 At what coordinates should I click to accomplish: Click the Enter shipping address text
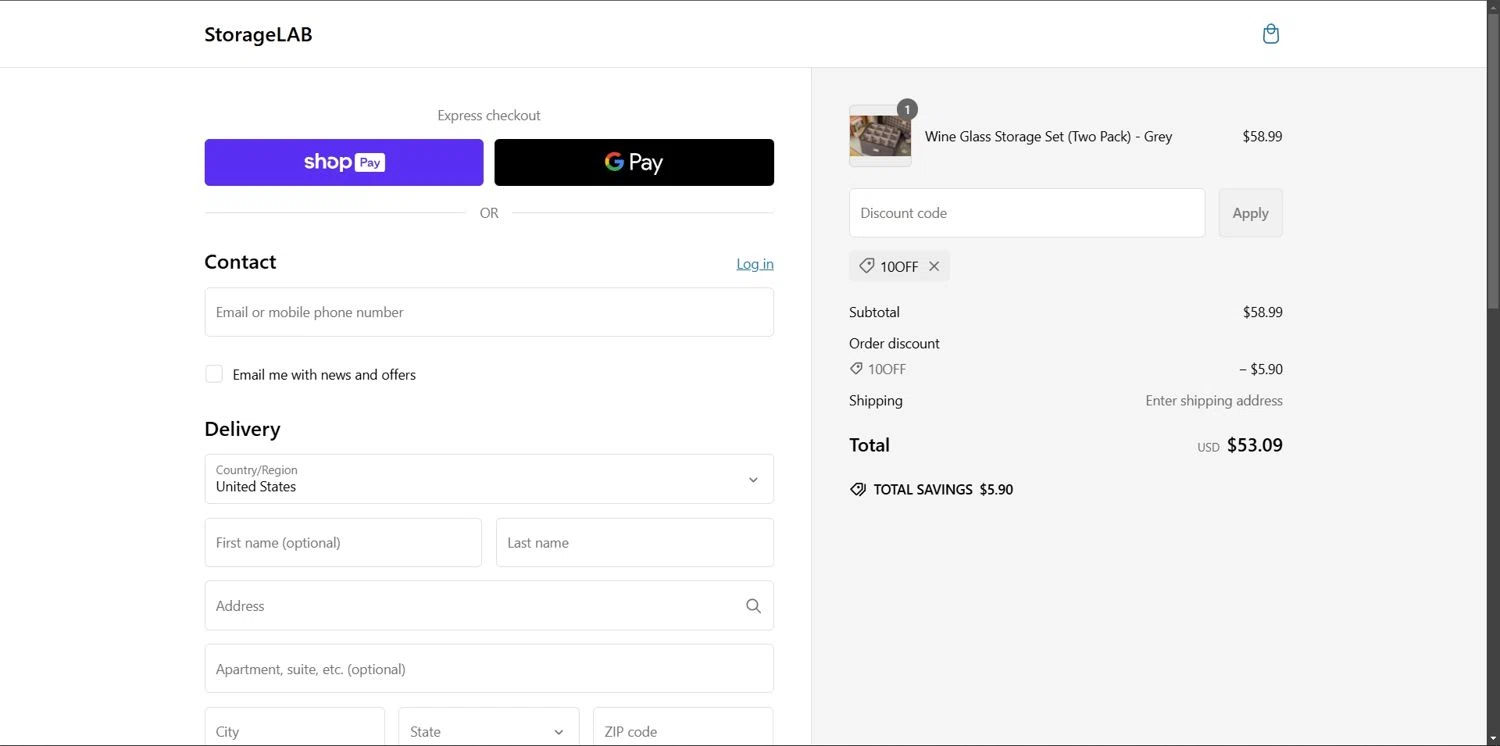pos(1214,401)
